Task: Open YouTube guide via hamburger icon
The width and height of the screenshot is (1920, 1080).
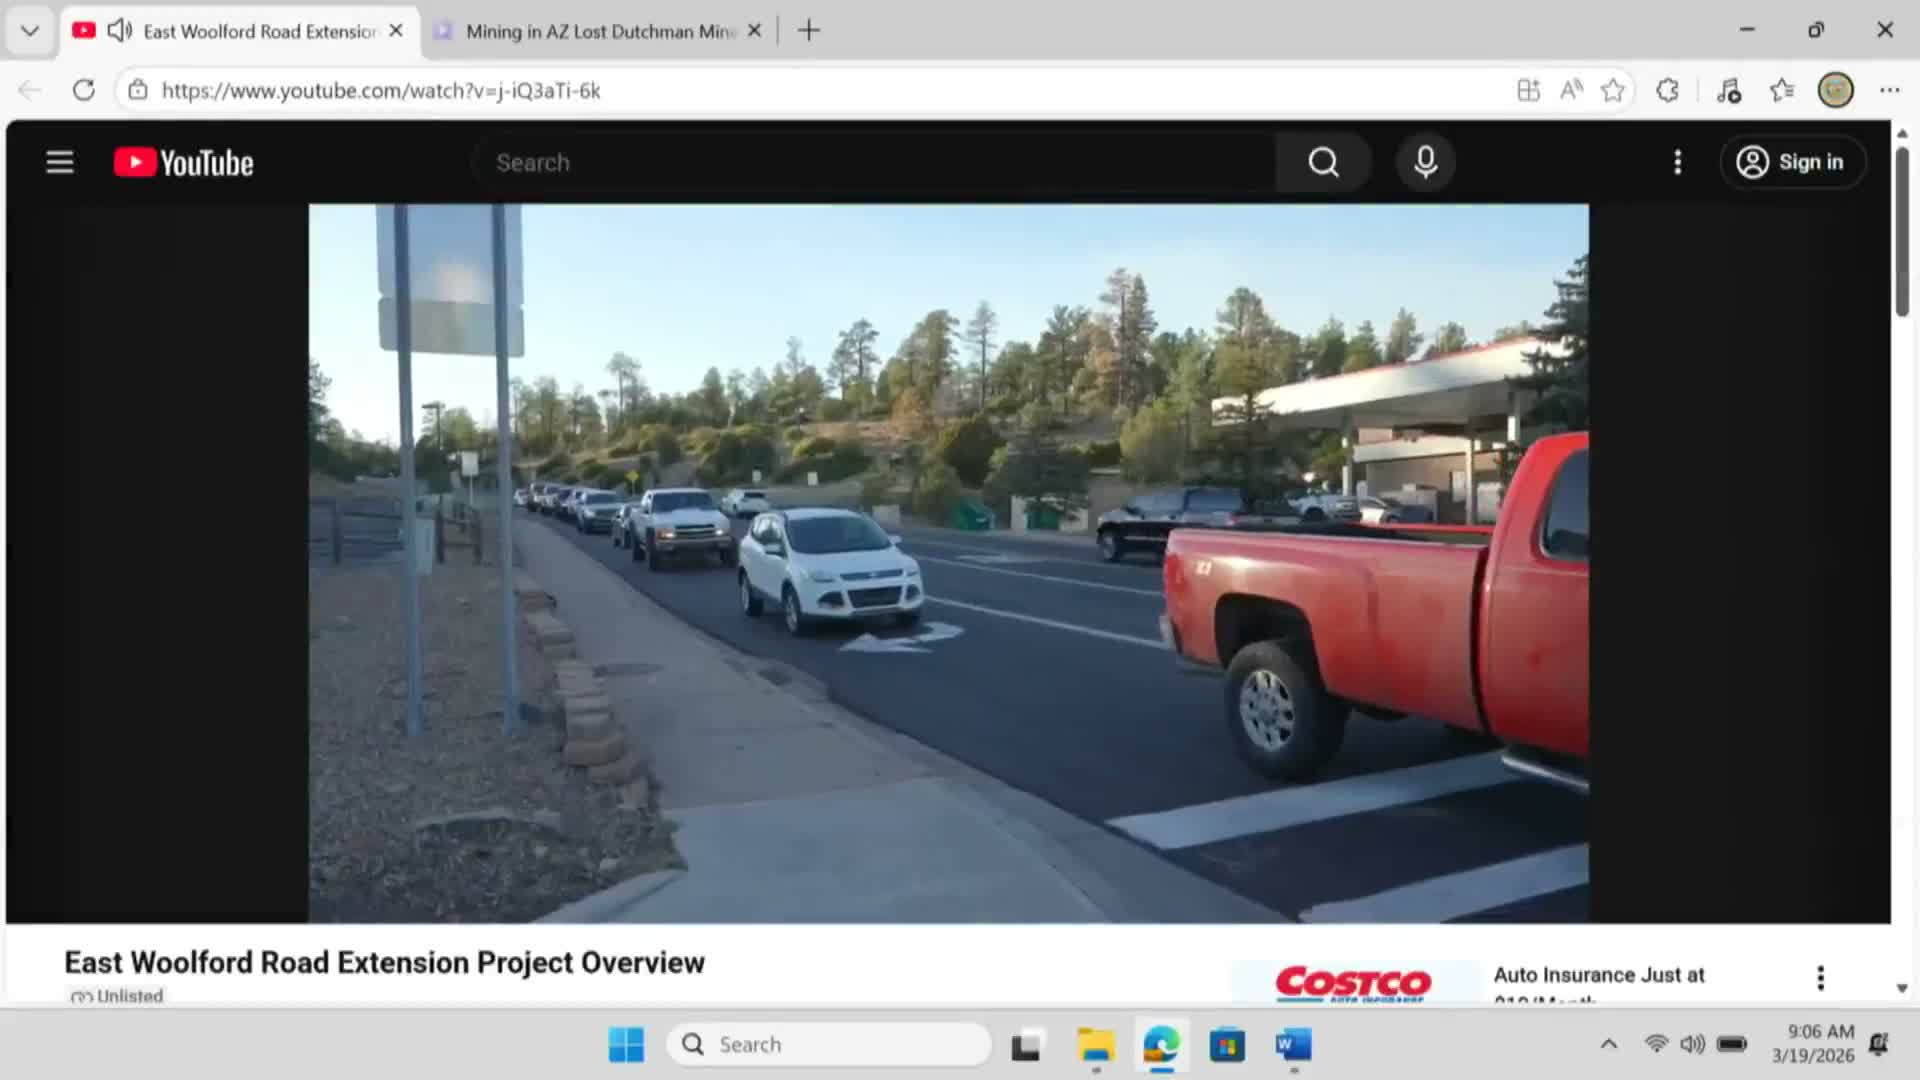Action: 59,162
